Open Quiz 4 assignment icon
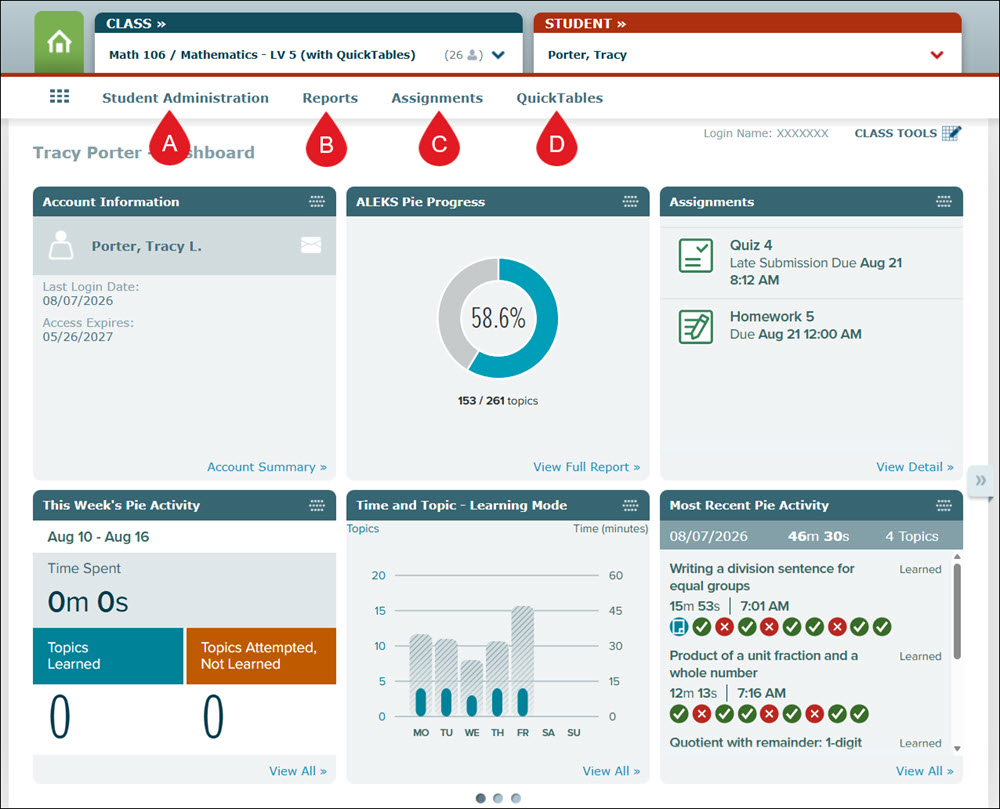 tap(696, 256)
